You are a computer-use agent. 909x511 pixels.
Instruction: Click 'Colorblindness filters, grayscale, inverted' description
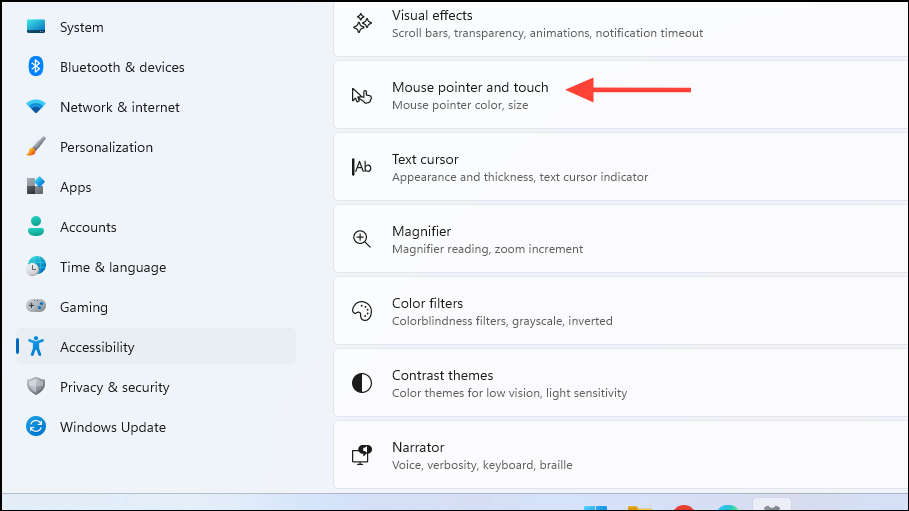coord(502,321)
